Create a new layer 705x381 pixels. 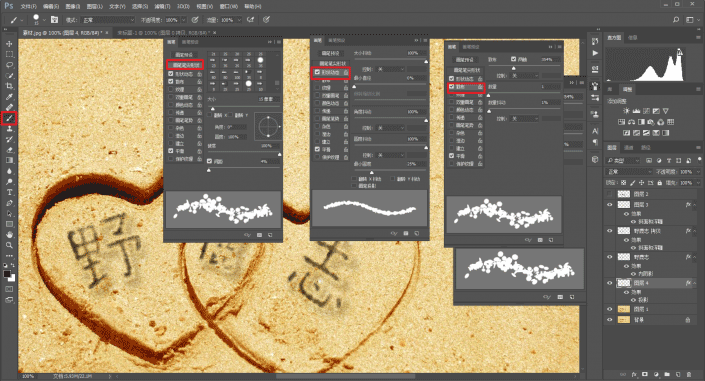click(x=678, y=374)
